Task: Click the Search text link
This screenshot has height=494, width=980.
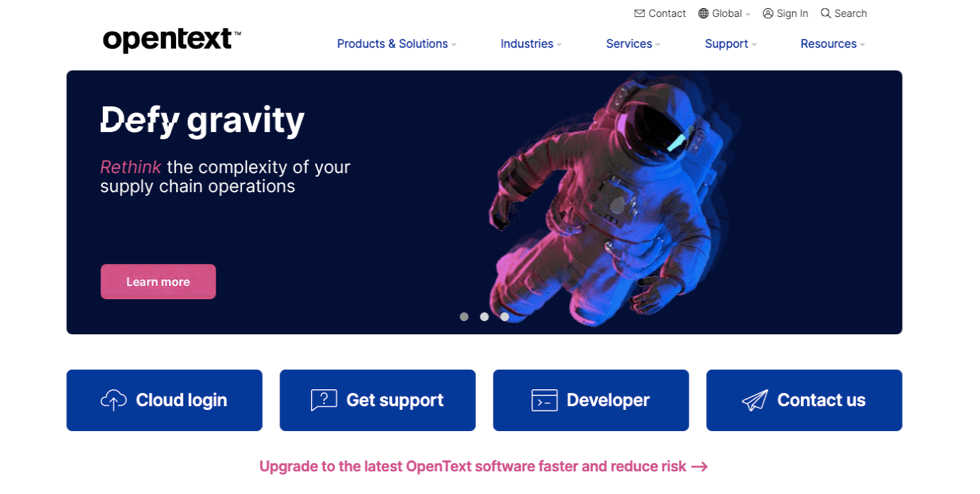Action: (x=851, y=13)
